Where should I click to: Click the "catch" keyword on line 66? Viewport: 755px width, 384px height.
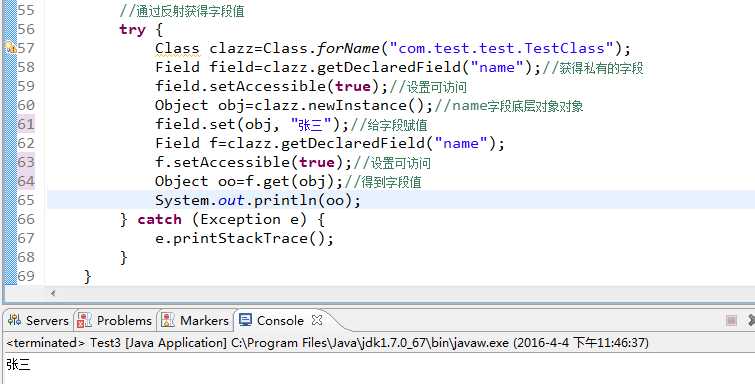pyautogui.click(x=159, y=220)
